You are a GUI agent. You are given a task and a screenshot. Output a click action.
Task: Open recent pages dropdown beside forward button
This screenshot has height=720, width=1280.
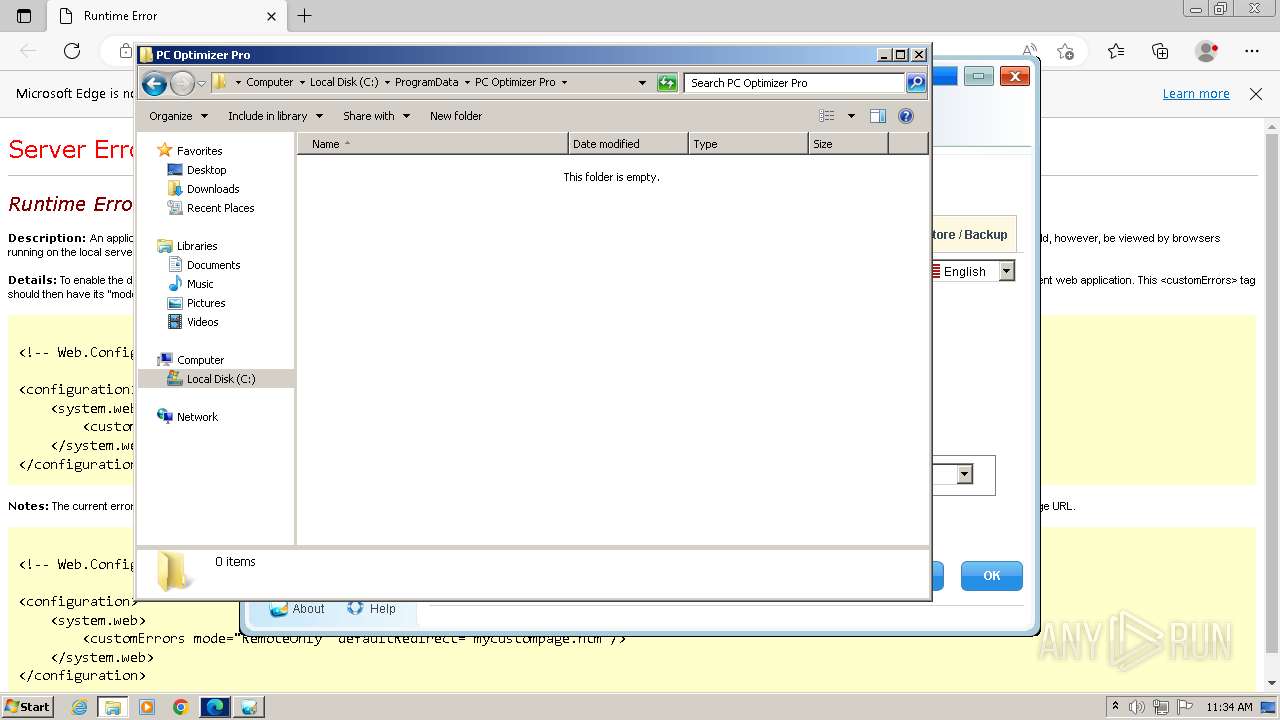click(201, 83)
